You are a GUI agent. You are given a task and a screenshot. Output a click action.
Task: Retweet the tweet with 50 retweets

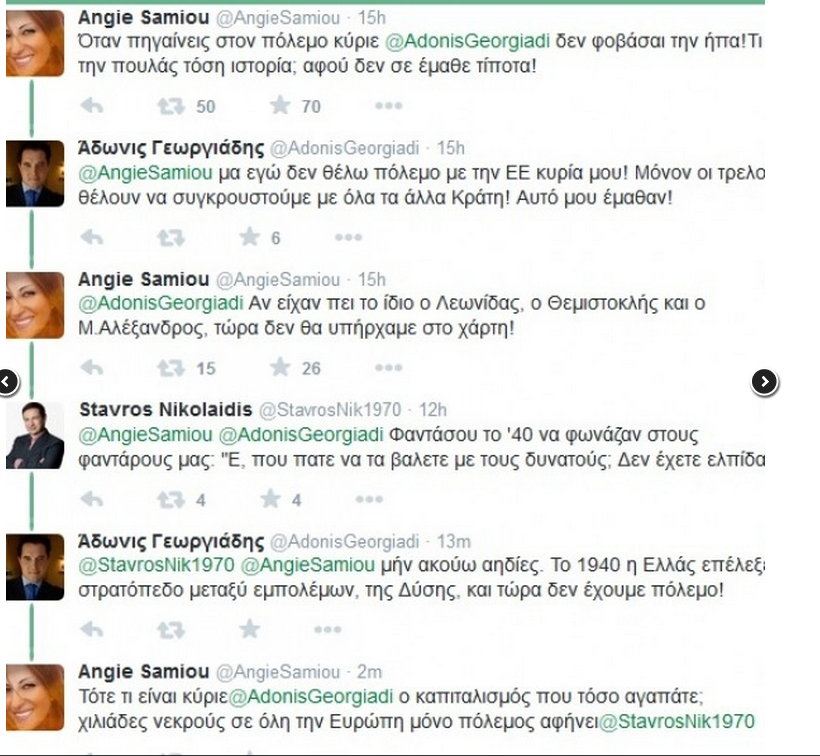[171, 106]
